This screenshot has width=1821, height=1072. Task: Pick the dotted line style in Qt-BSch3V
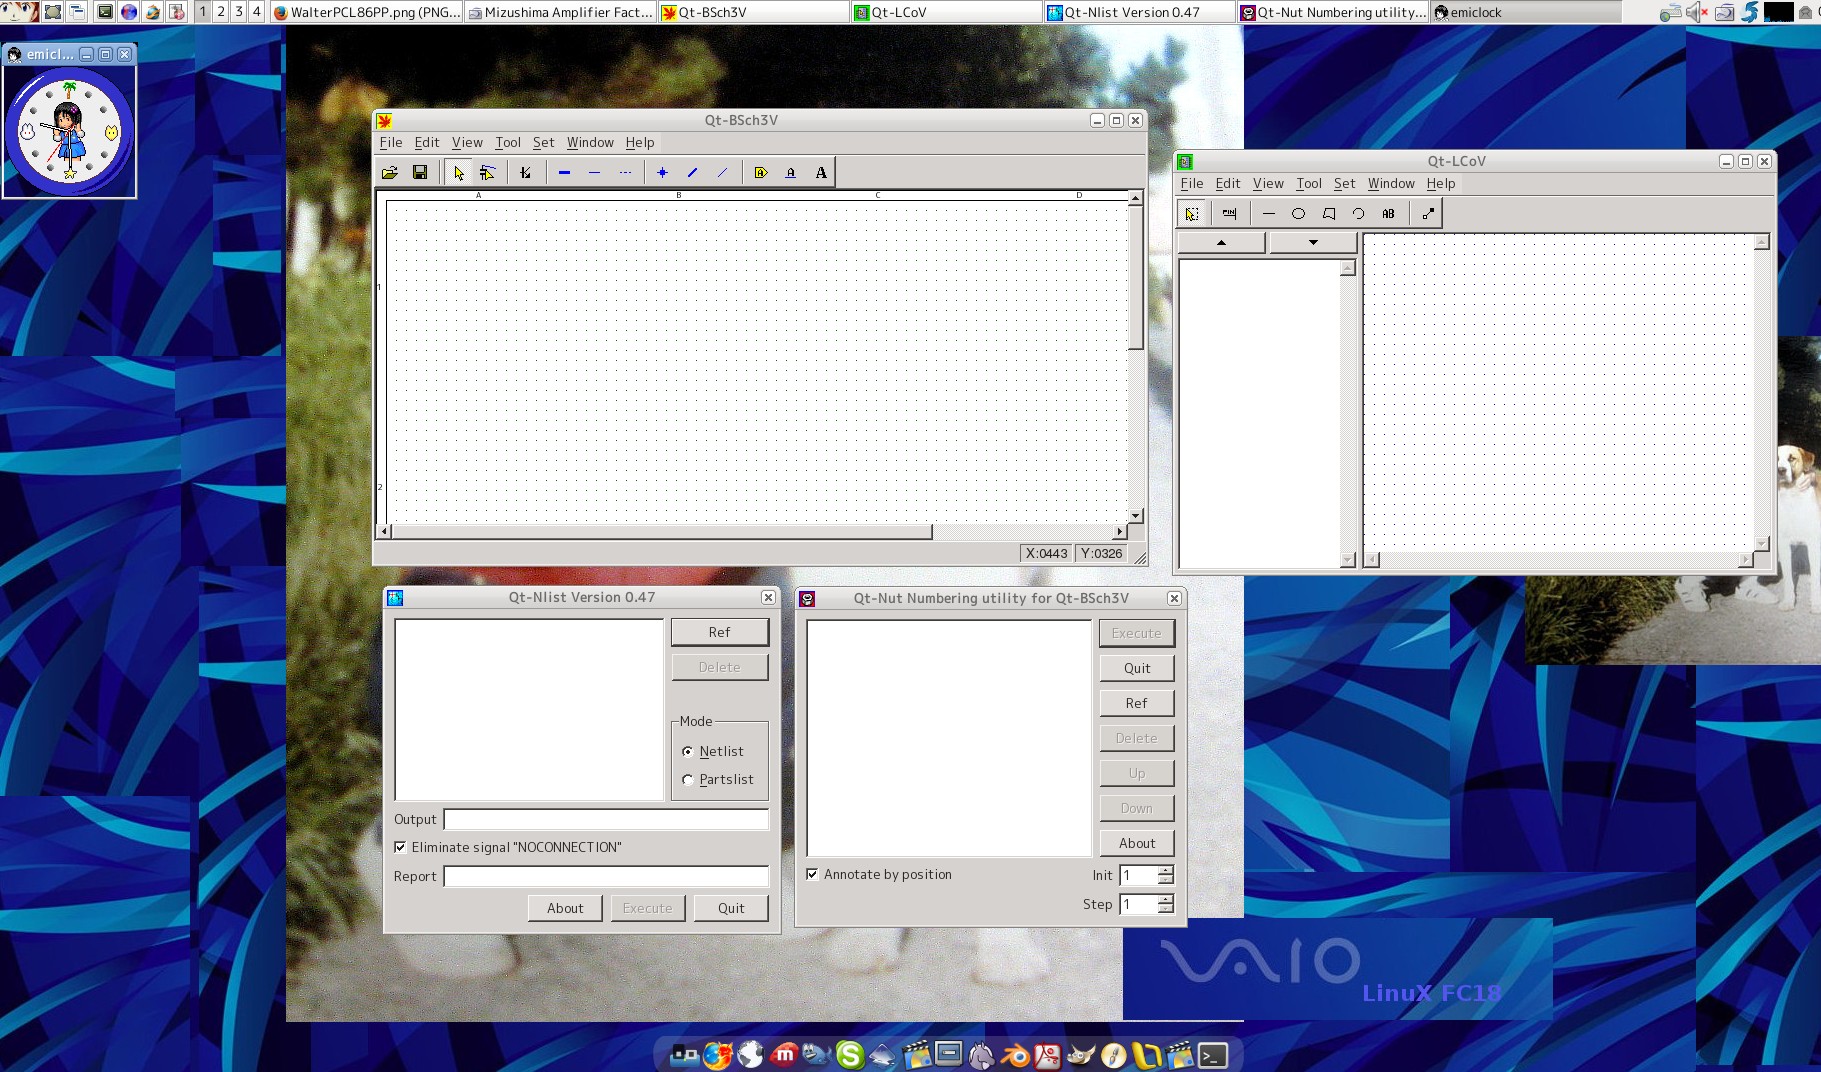click(x=627, y=172)
